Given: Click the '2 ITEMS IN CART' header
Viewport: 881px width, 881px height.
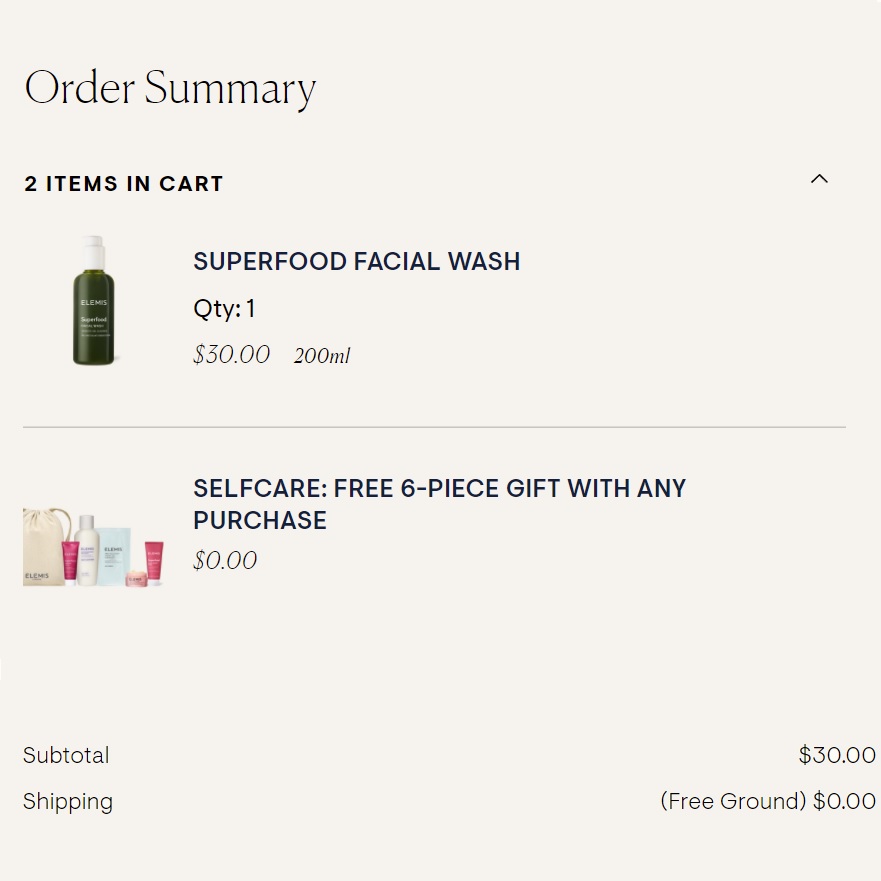Looking at the screenshot, I should click(124, 184).
